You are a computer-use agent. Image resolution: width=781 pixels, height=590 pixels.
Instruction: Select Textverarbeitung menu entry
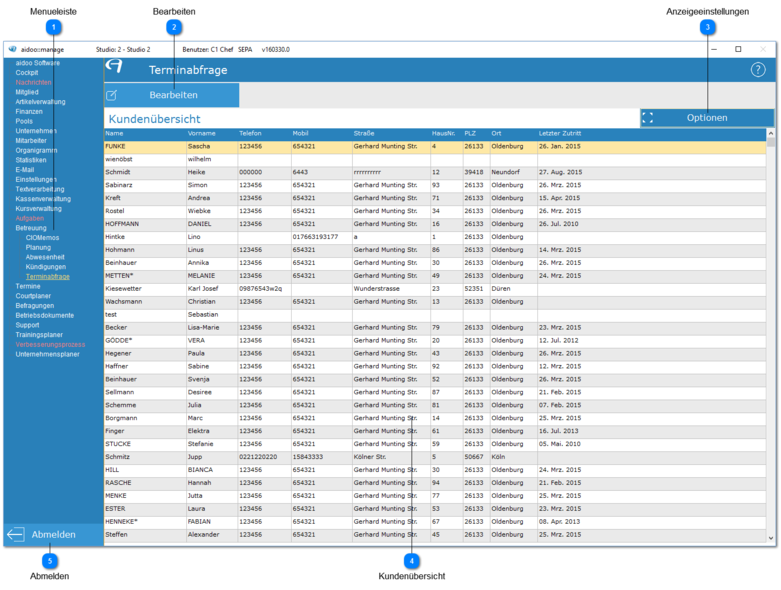[40, 189]
